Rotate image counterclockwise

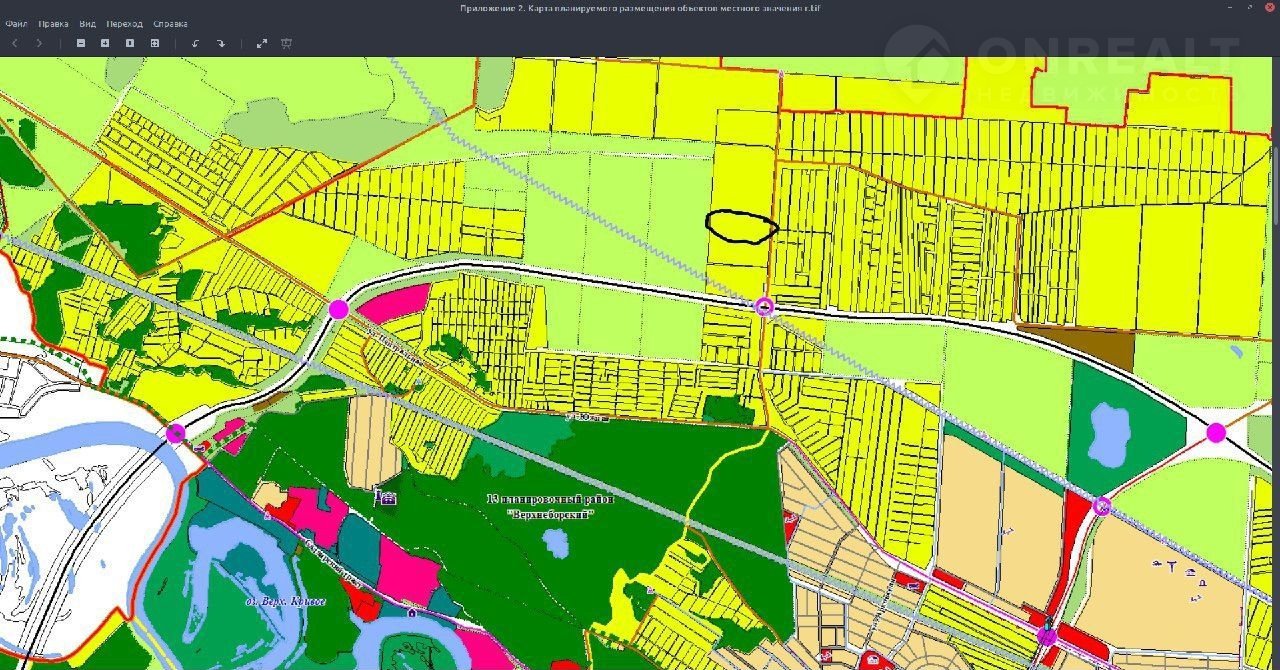[196, 43]
